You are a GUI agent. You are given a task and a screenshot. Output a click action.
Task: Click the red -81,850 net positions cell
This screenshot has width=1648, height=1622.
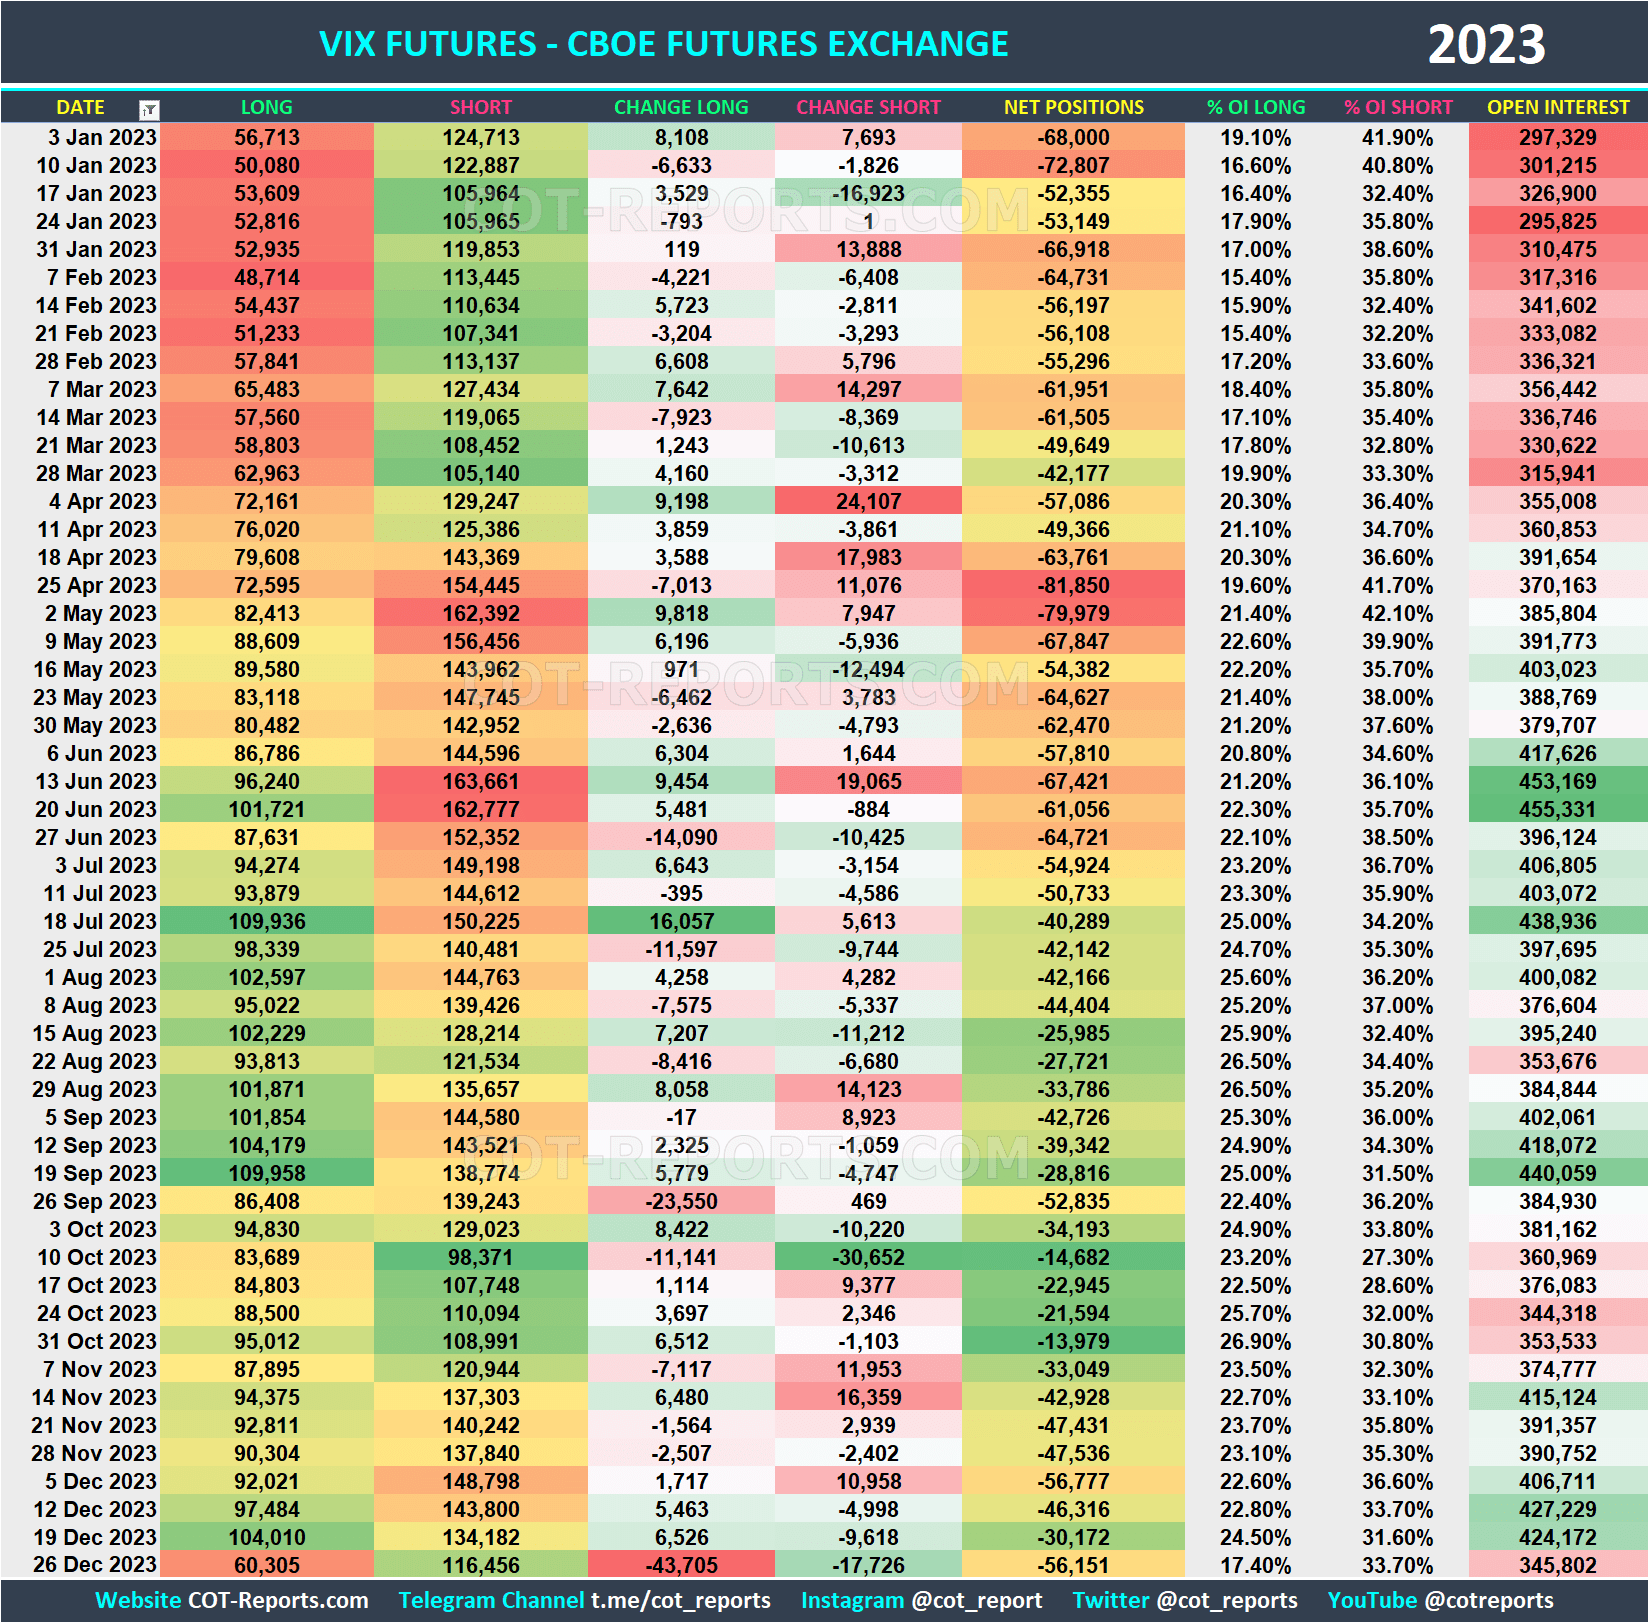tap(1071, 585)
